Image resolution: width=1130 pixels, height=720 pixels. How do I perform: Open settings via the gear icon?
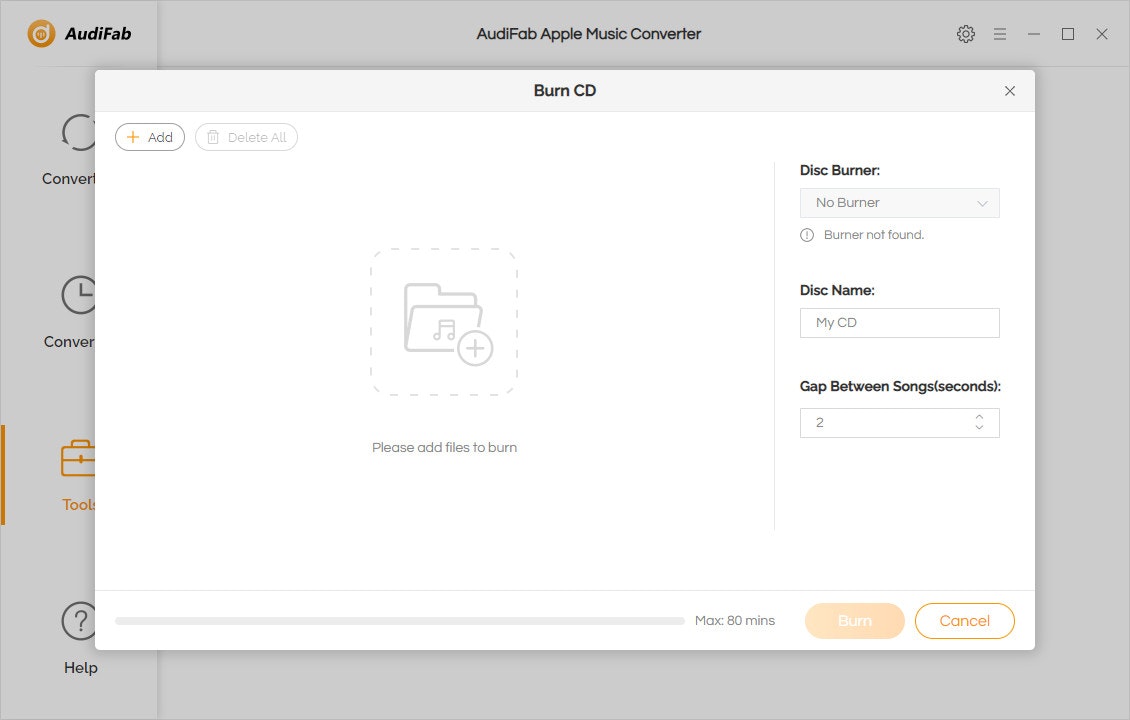pos(966,34)
